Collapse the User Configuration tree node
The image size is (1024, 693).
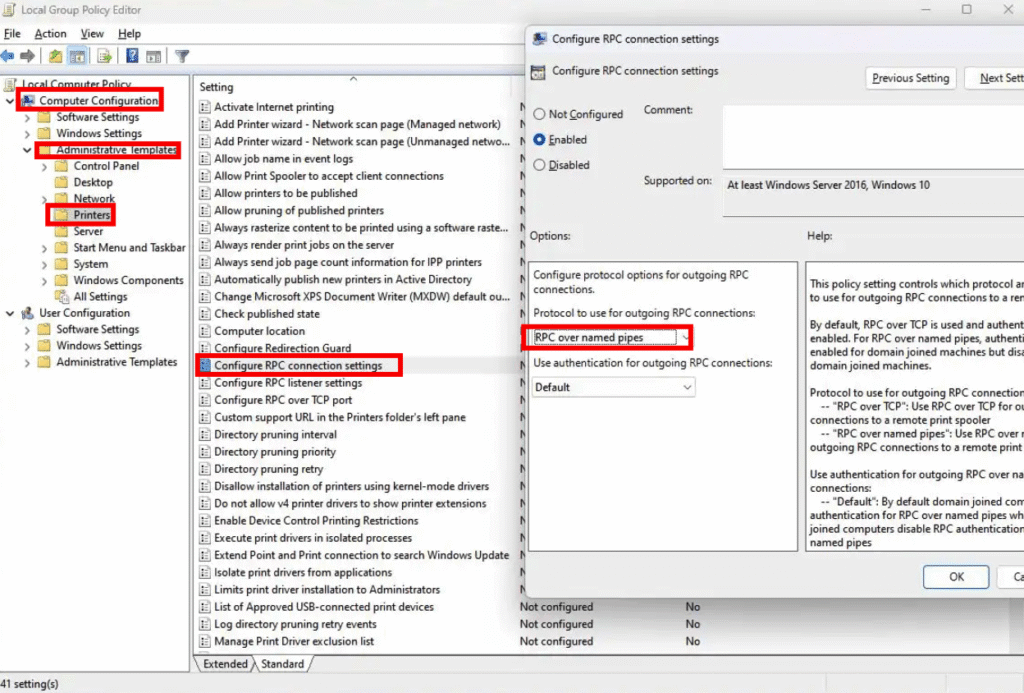(x=11, y=313)
